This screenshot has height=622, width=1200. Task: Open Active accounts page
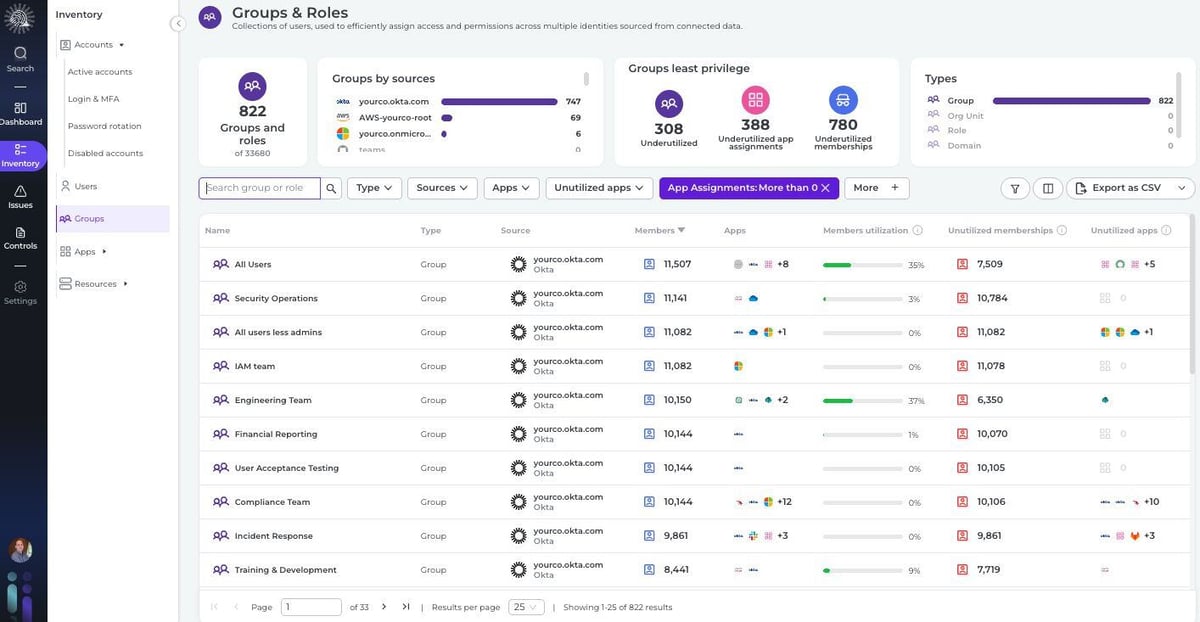(x=100, y=72)
